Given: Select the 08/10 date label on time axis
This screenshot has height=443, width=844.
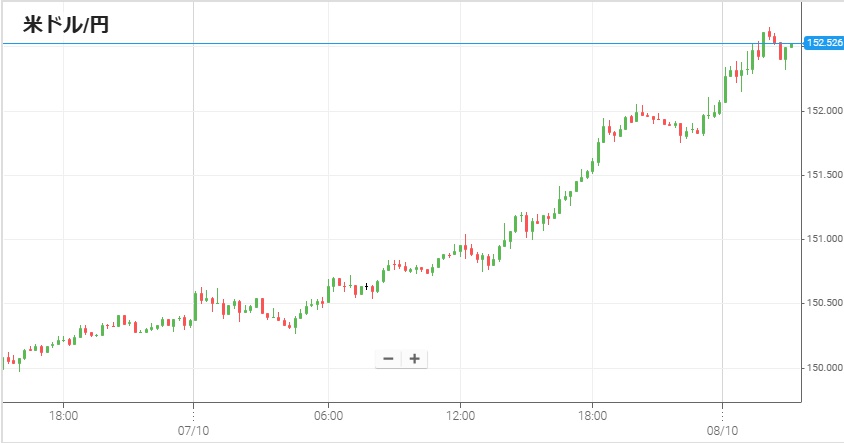Looking at the screenshot, I should tap(721, 431).
